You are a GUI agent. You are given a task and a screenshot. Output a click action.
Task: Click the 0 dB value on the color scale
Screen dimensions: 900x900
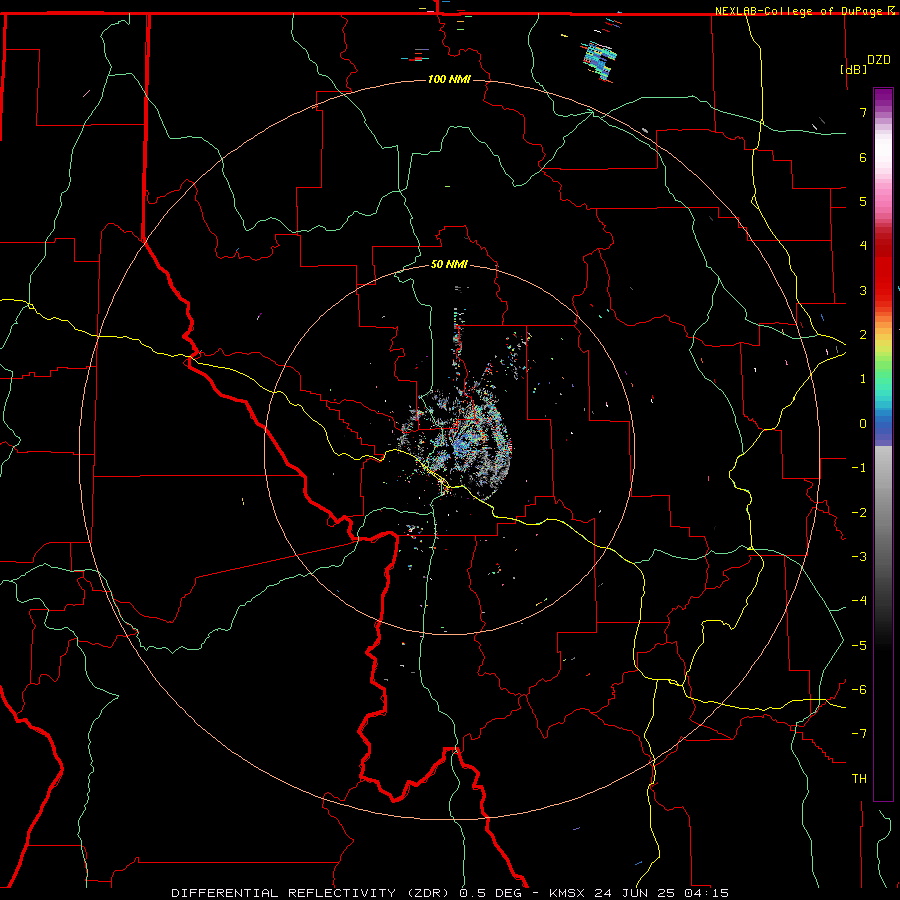pos(863,424)
